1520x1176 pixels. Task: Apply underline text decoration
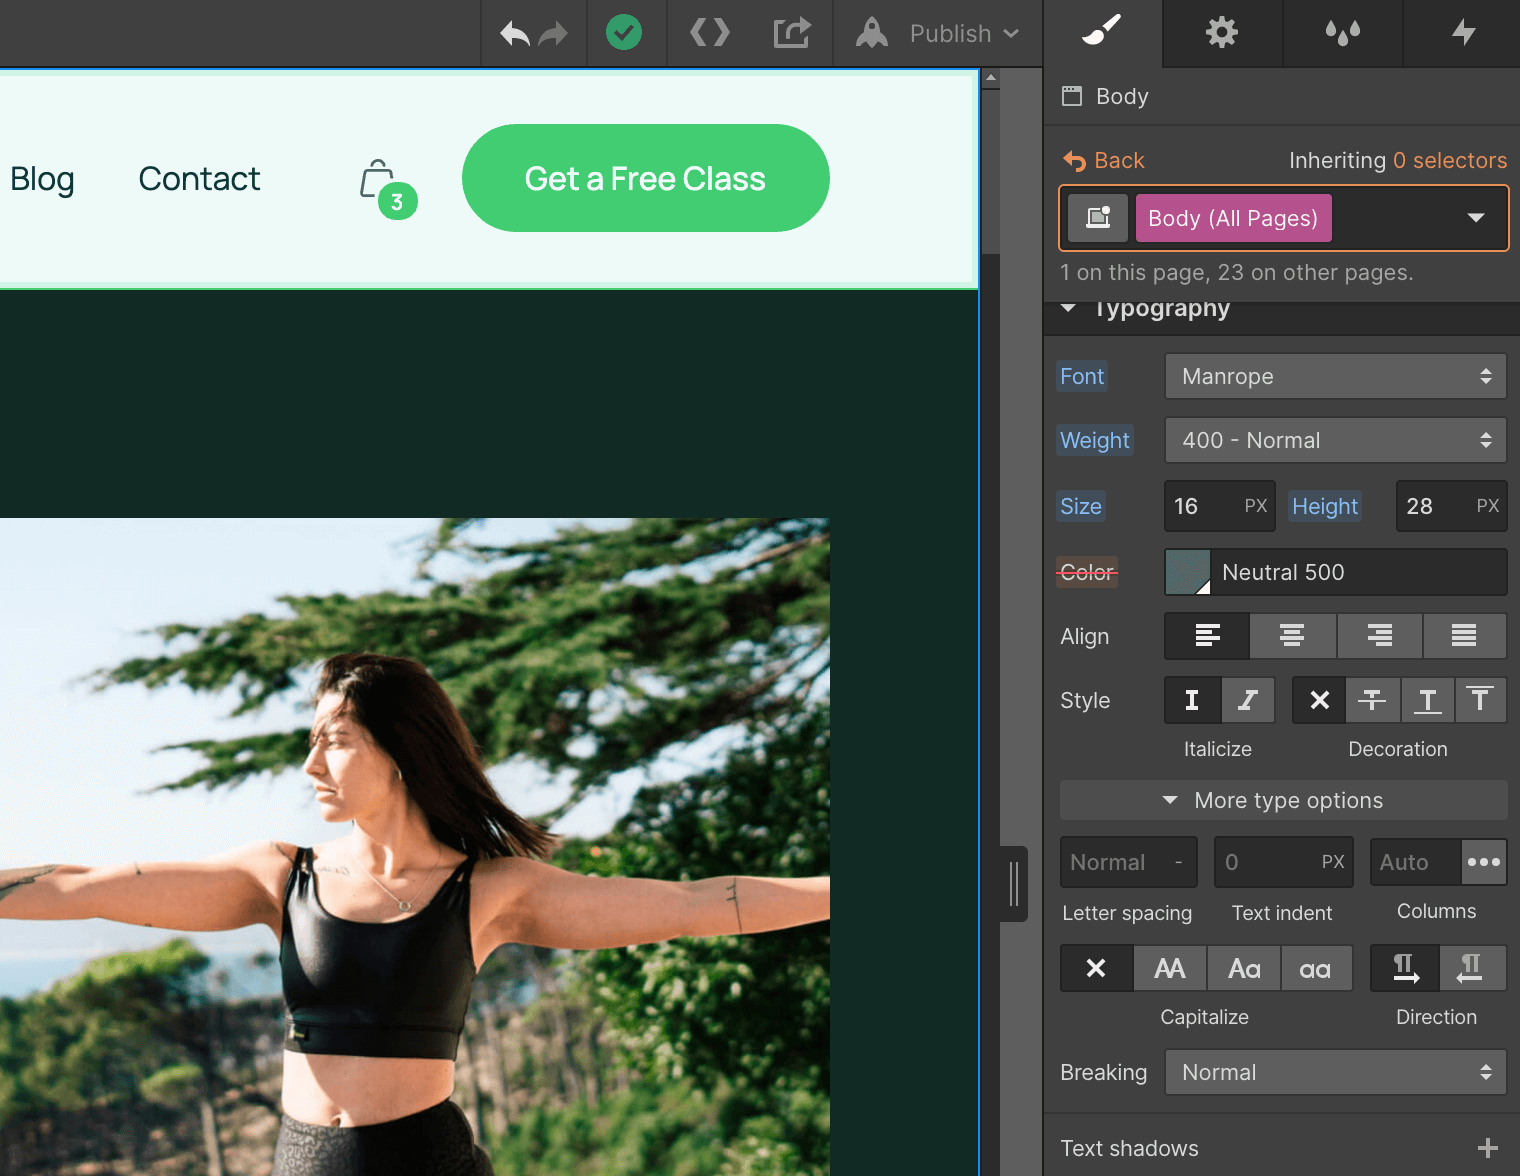pos(1427,700)
